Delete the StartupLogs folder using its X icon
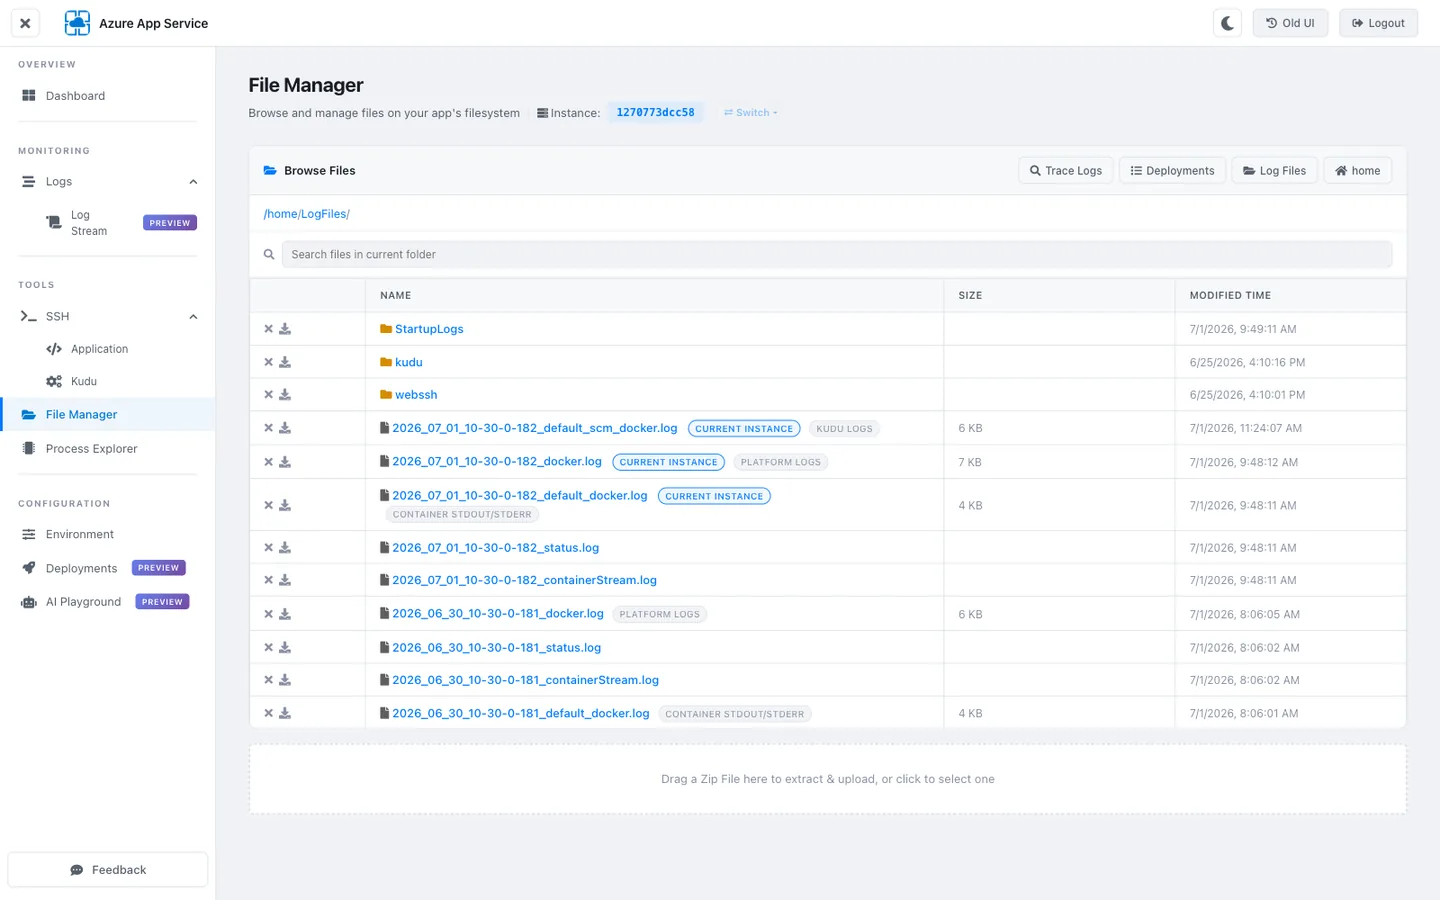The width and height of the screenshot is (1440, 900). [268, 329]
